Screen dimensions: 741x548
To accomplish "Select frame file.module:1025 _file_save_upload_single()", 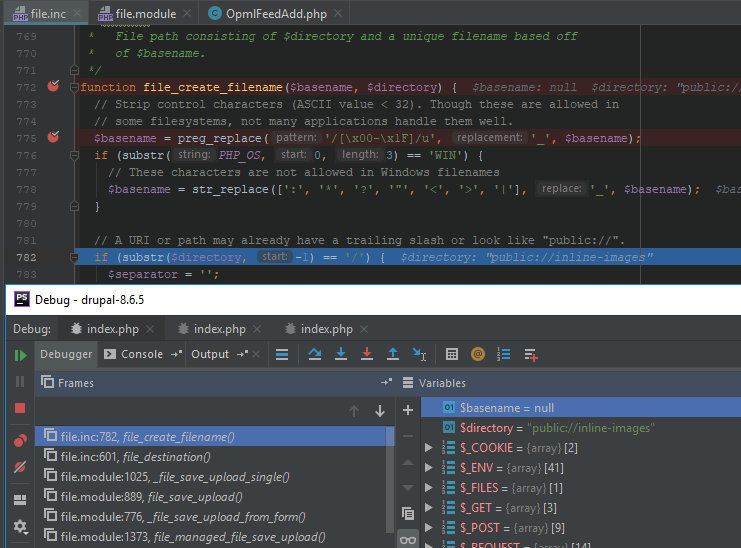I will point(211,477).
